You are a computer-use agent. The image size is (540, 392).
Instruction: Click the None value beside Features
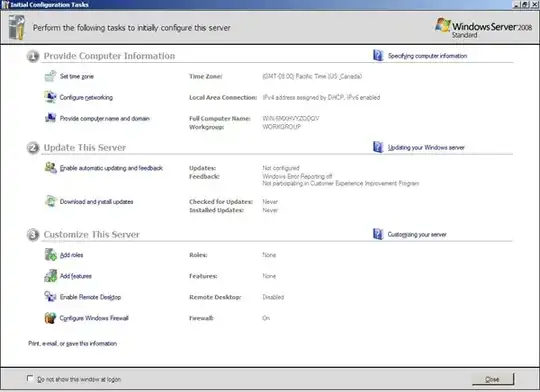[269, 276]
